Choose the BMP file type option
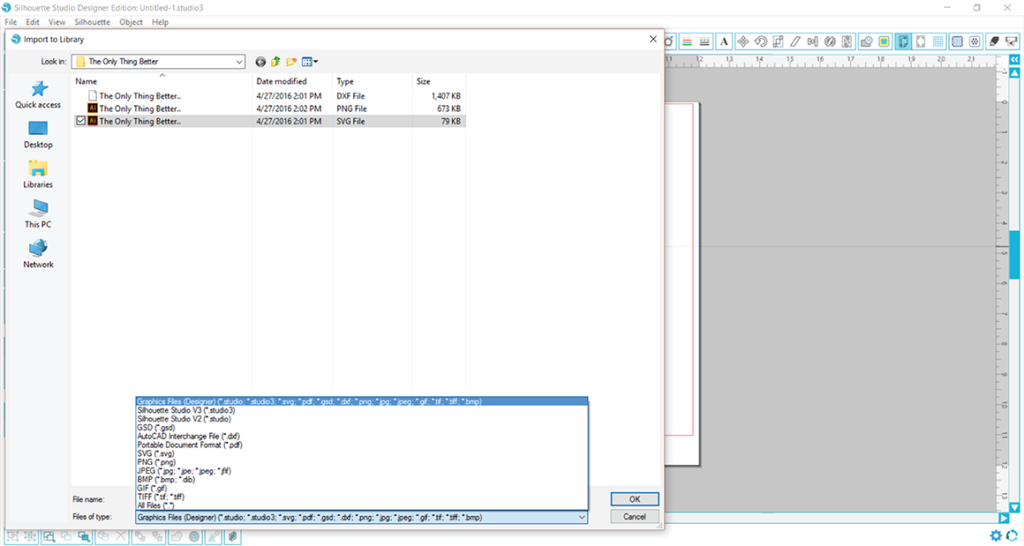The image size is (1024, 546). coord(166,479)
